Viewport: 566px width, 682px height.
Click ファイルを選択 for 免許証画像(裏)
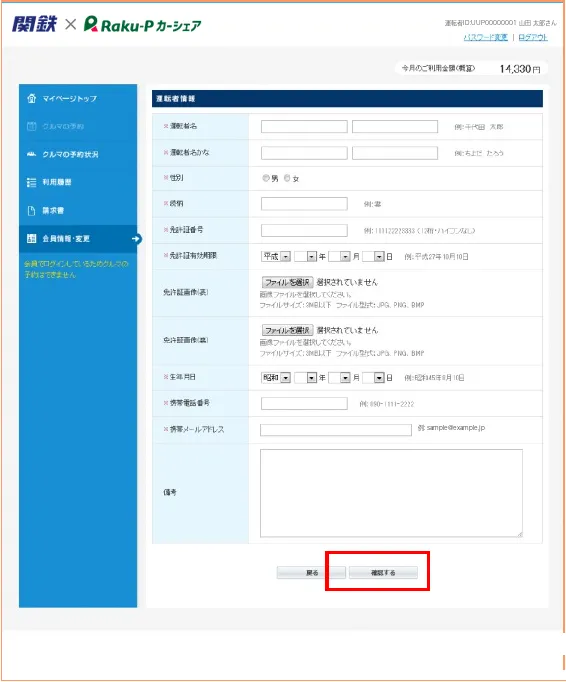click(287, 330)
